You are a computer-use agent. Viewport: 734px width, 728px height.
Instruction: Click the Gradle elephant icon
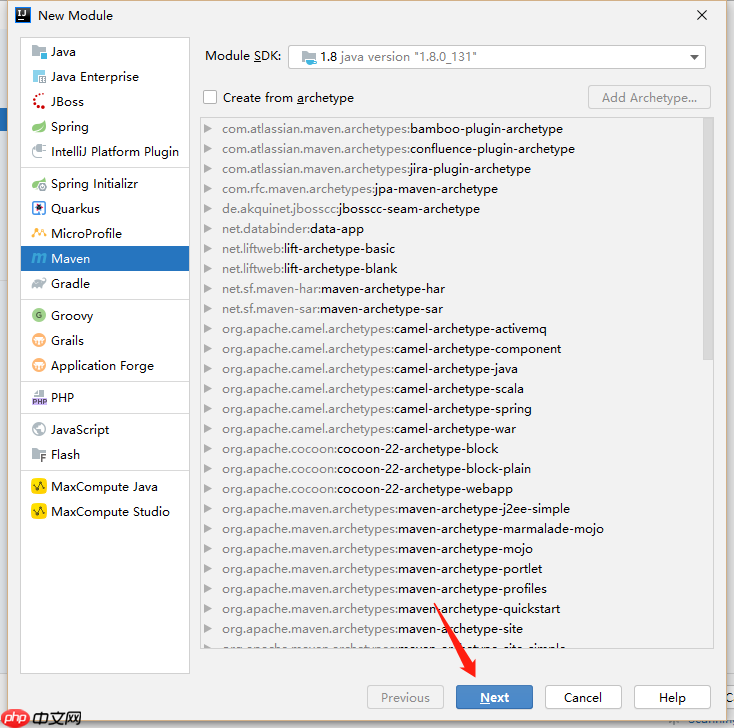coord(39,283)
